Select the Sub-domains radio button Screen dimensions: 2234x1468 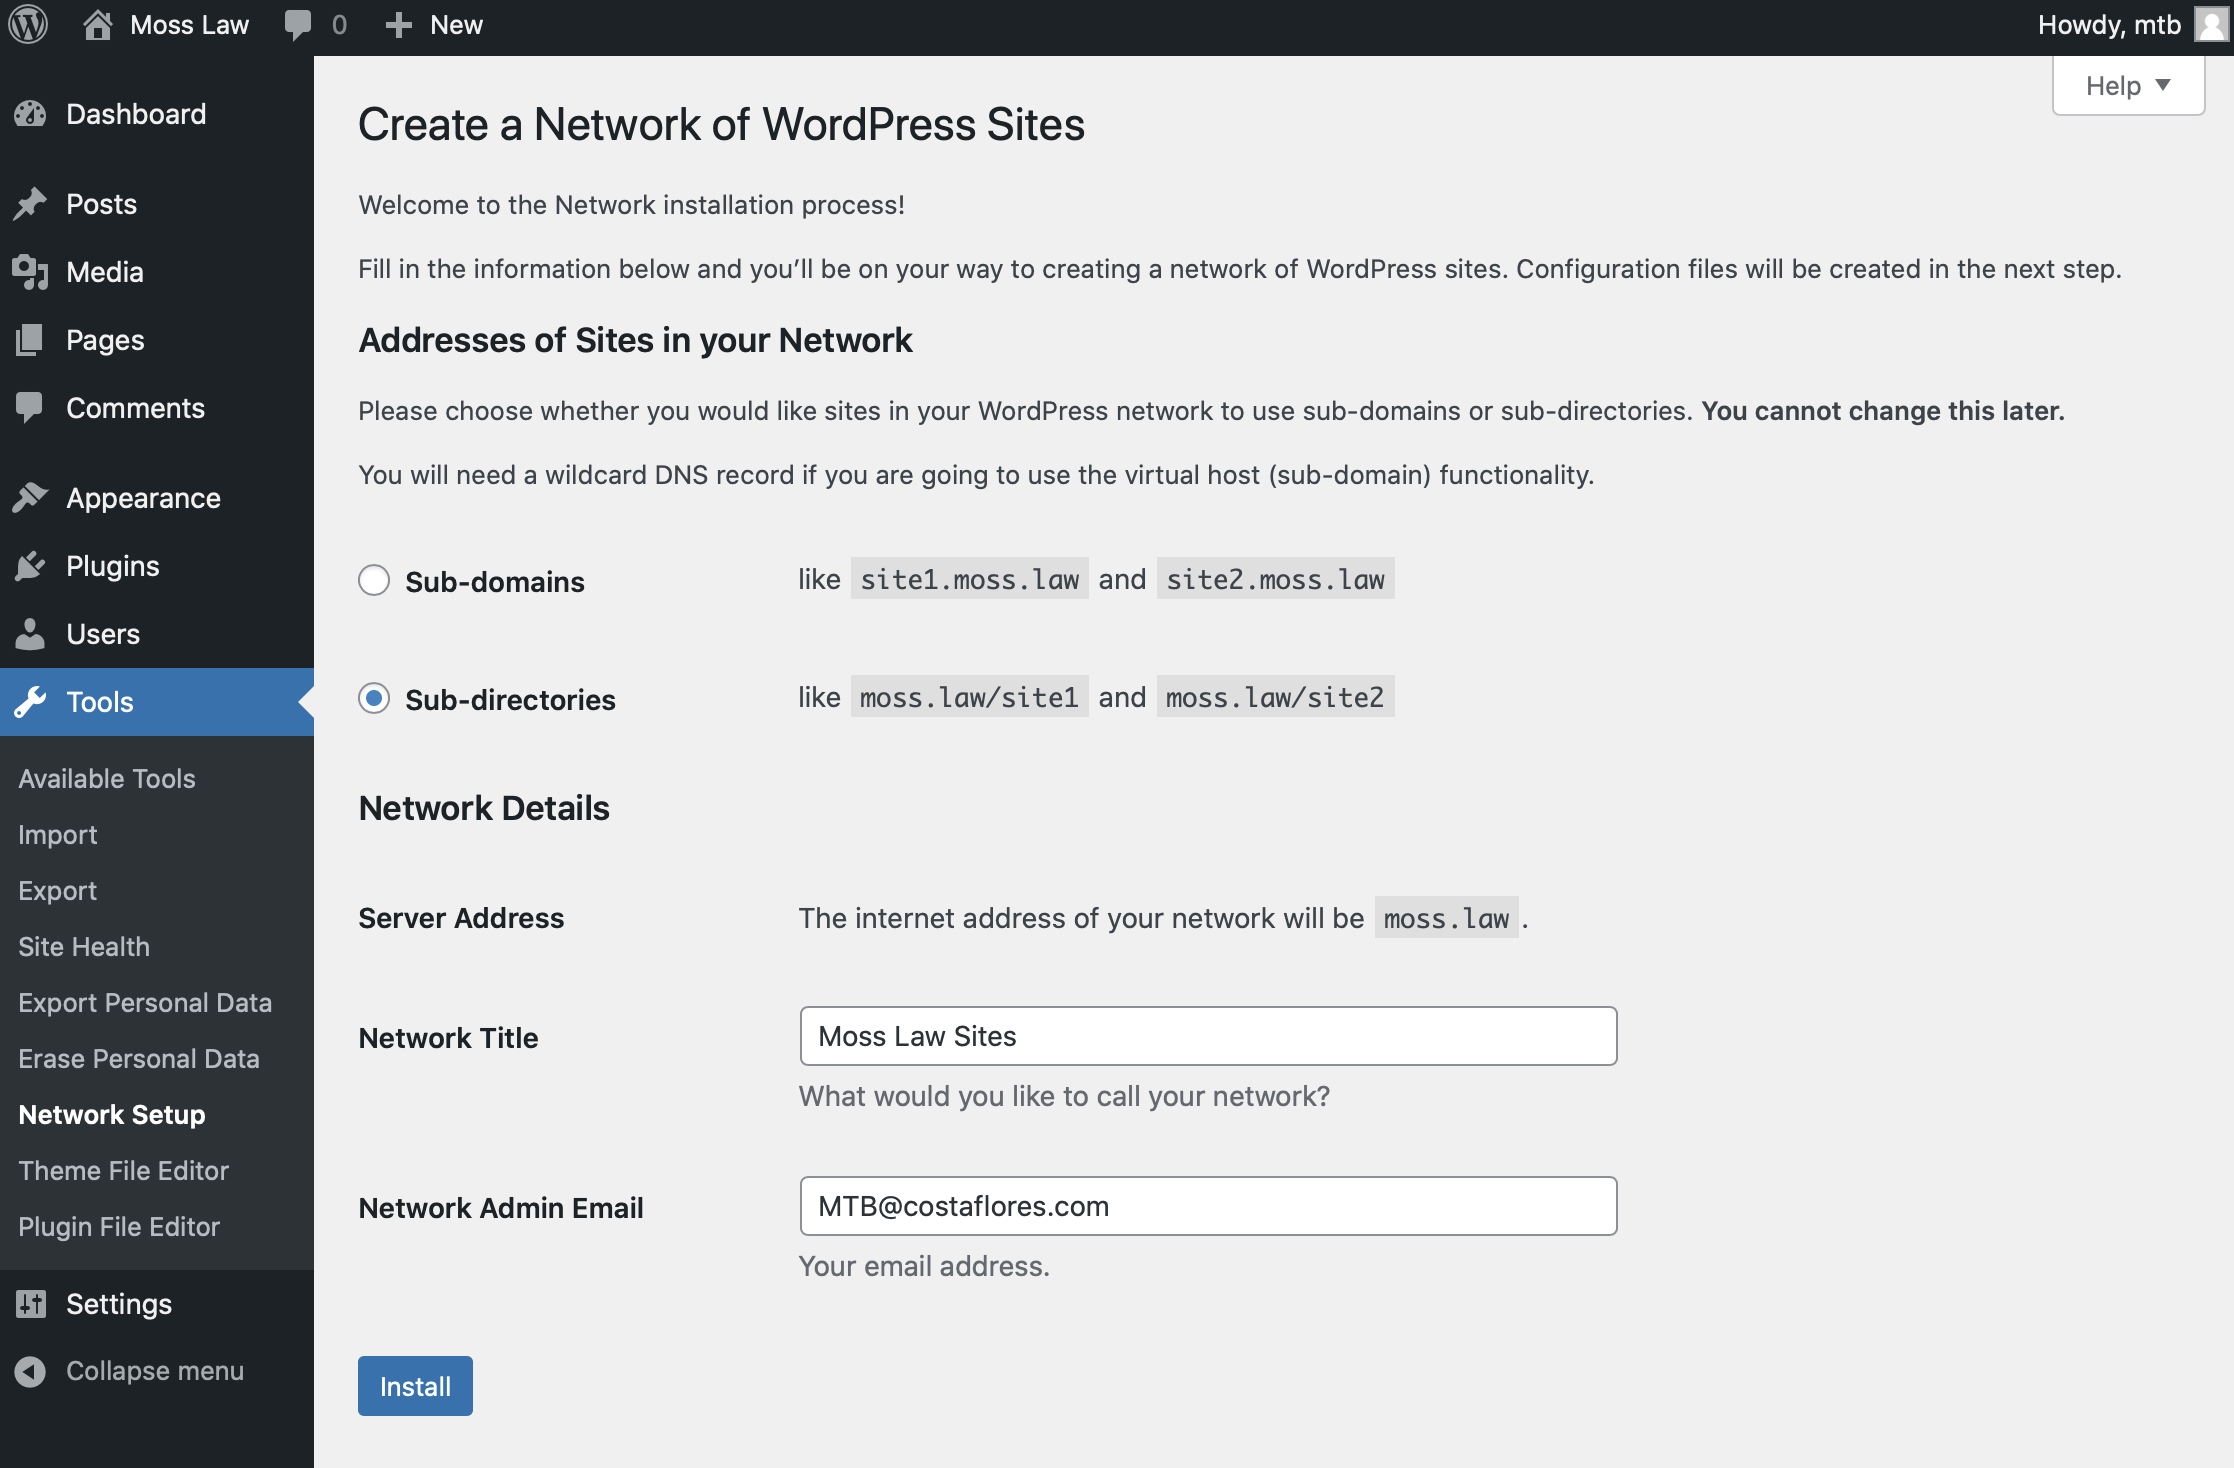[374, 580]
